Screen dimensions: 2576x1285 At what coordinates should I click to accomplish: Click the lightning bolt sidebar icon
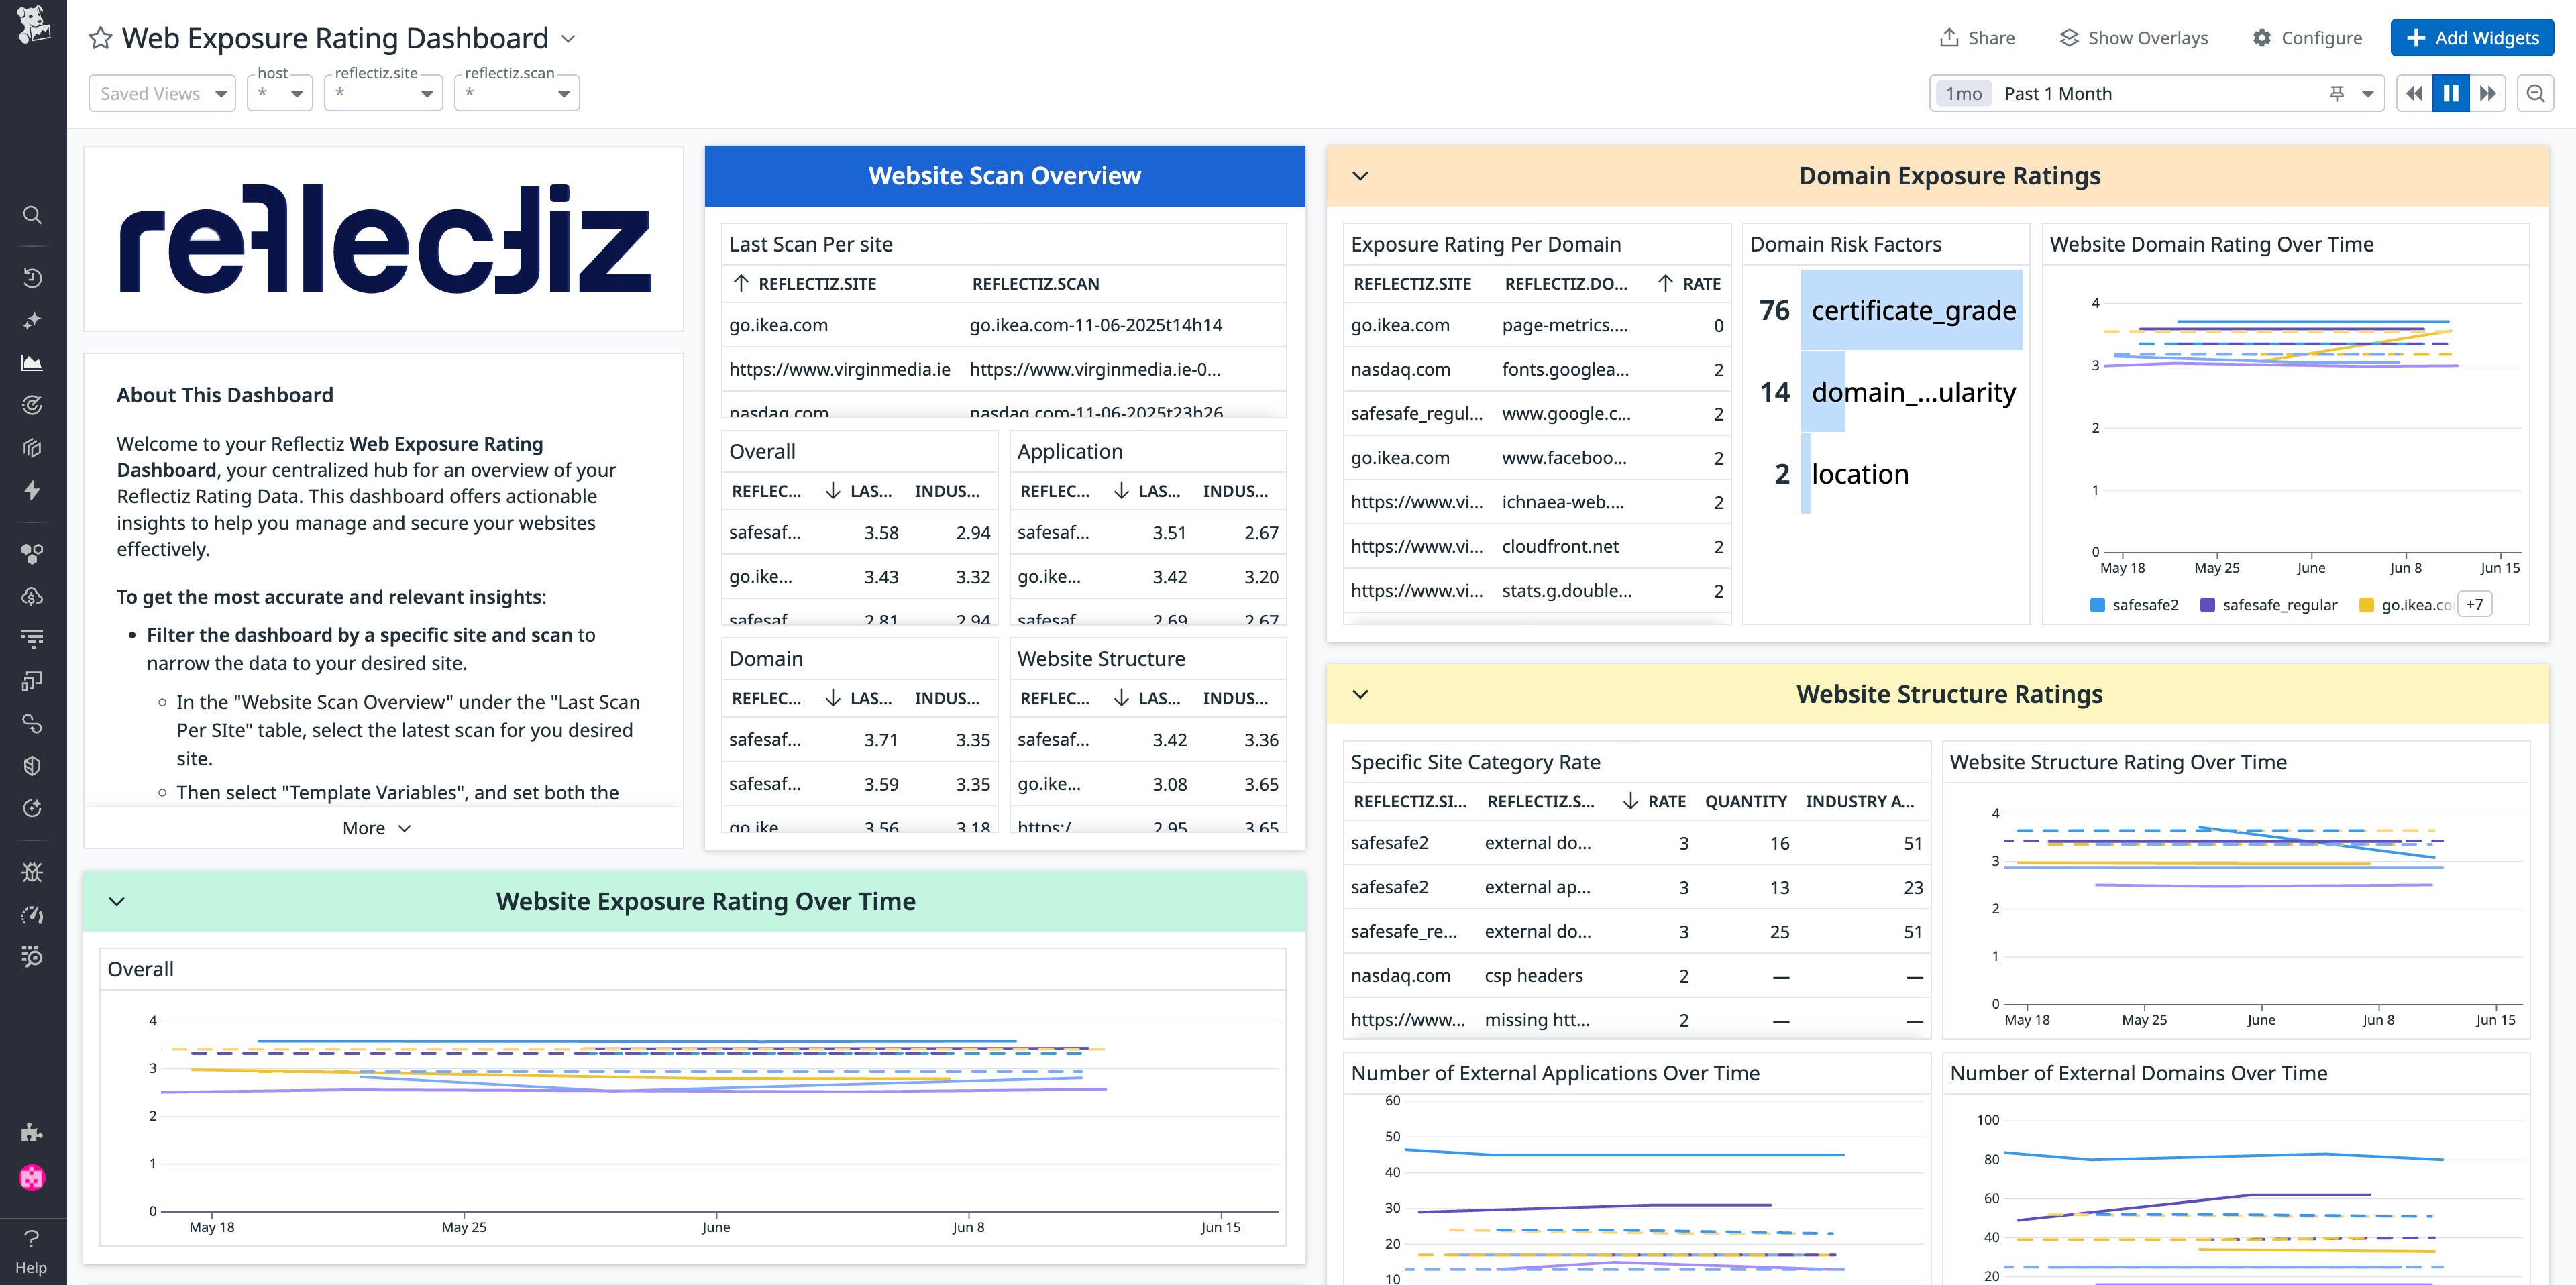point(32,491)
